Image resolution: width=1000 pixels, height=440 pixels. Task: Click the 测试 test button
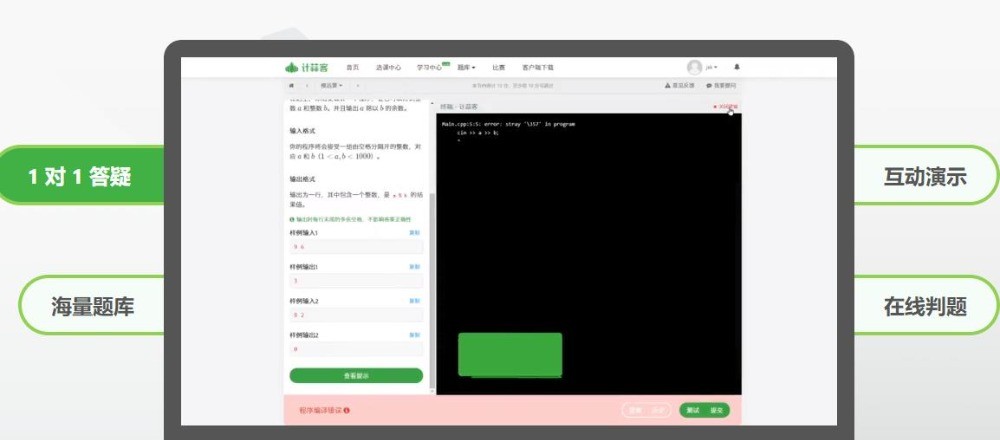693,411
